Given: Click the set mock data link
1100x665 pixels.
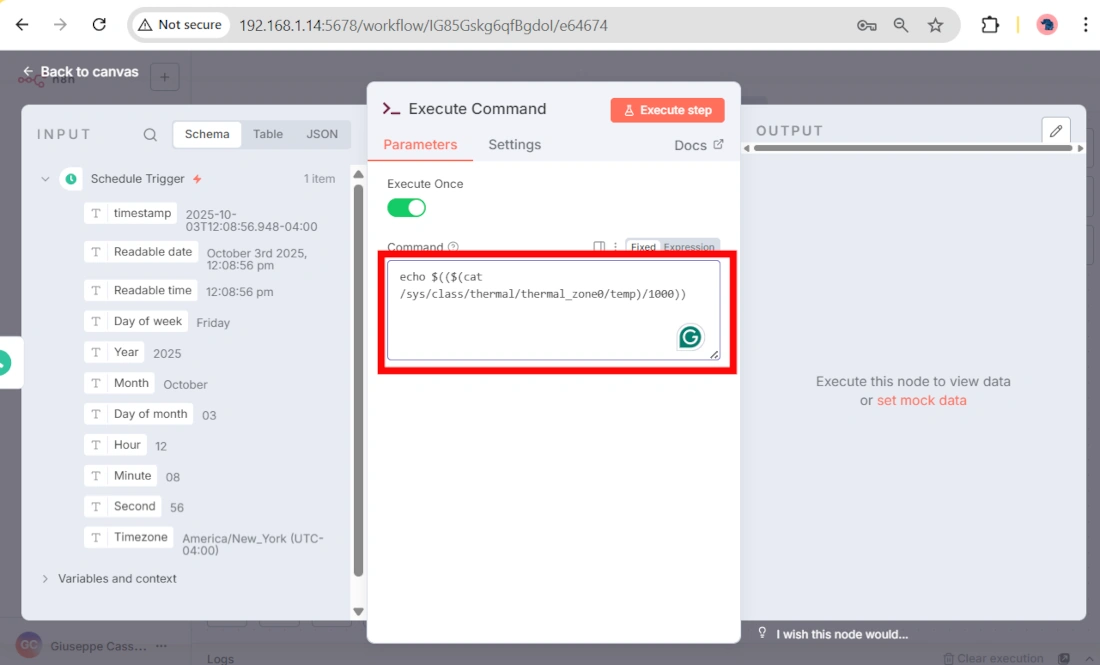Looking at the screenshot, I should (x=921, y=400).
